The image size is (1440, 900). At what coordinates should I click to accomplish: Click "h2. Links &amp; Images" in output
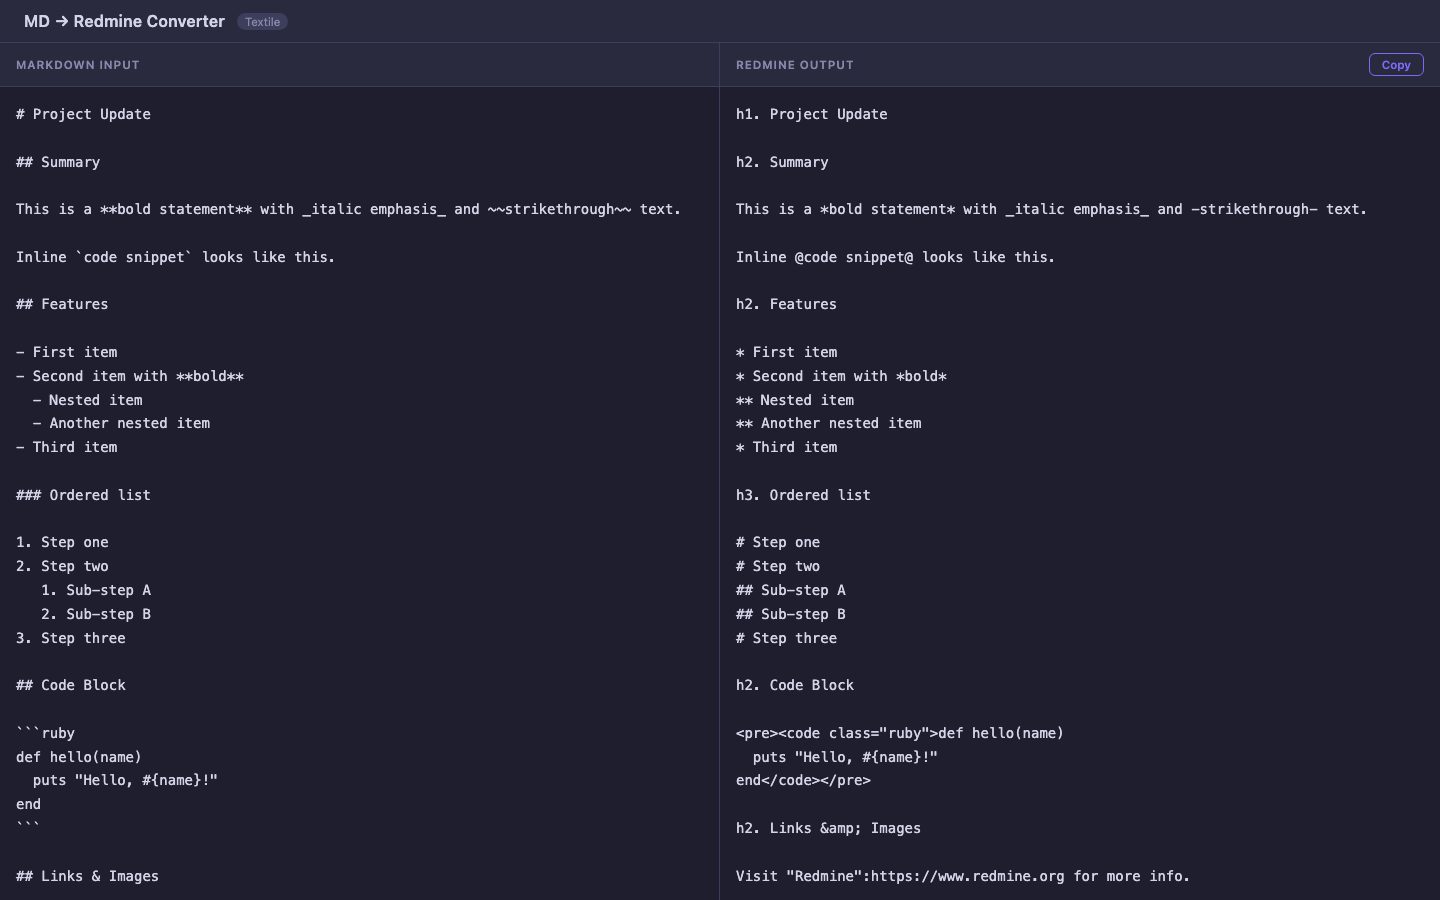829,828
